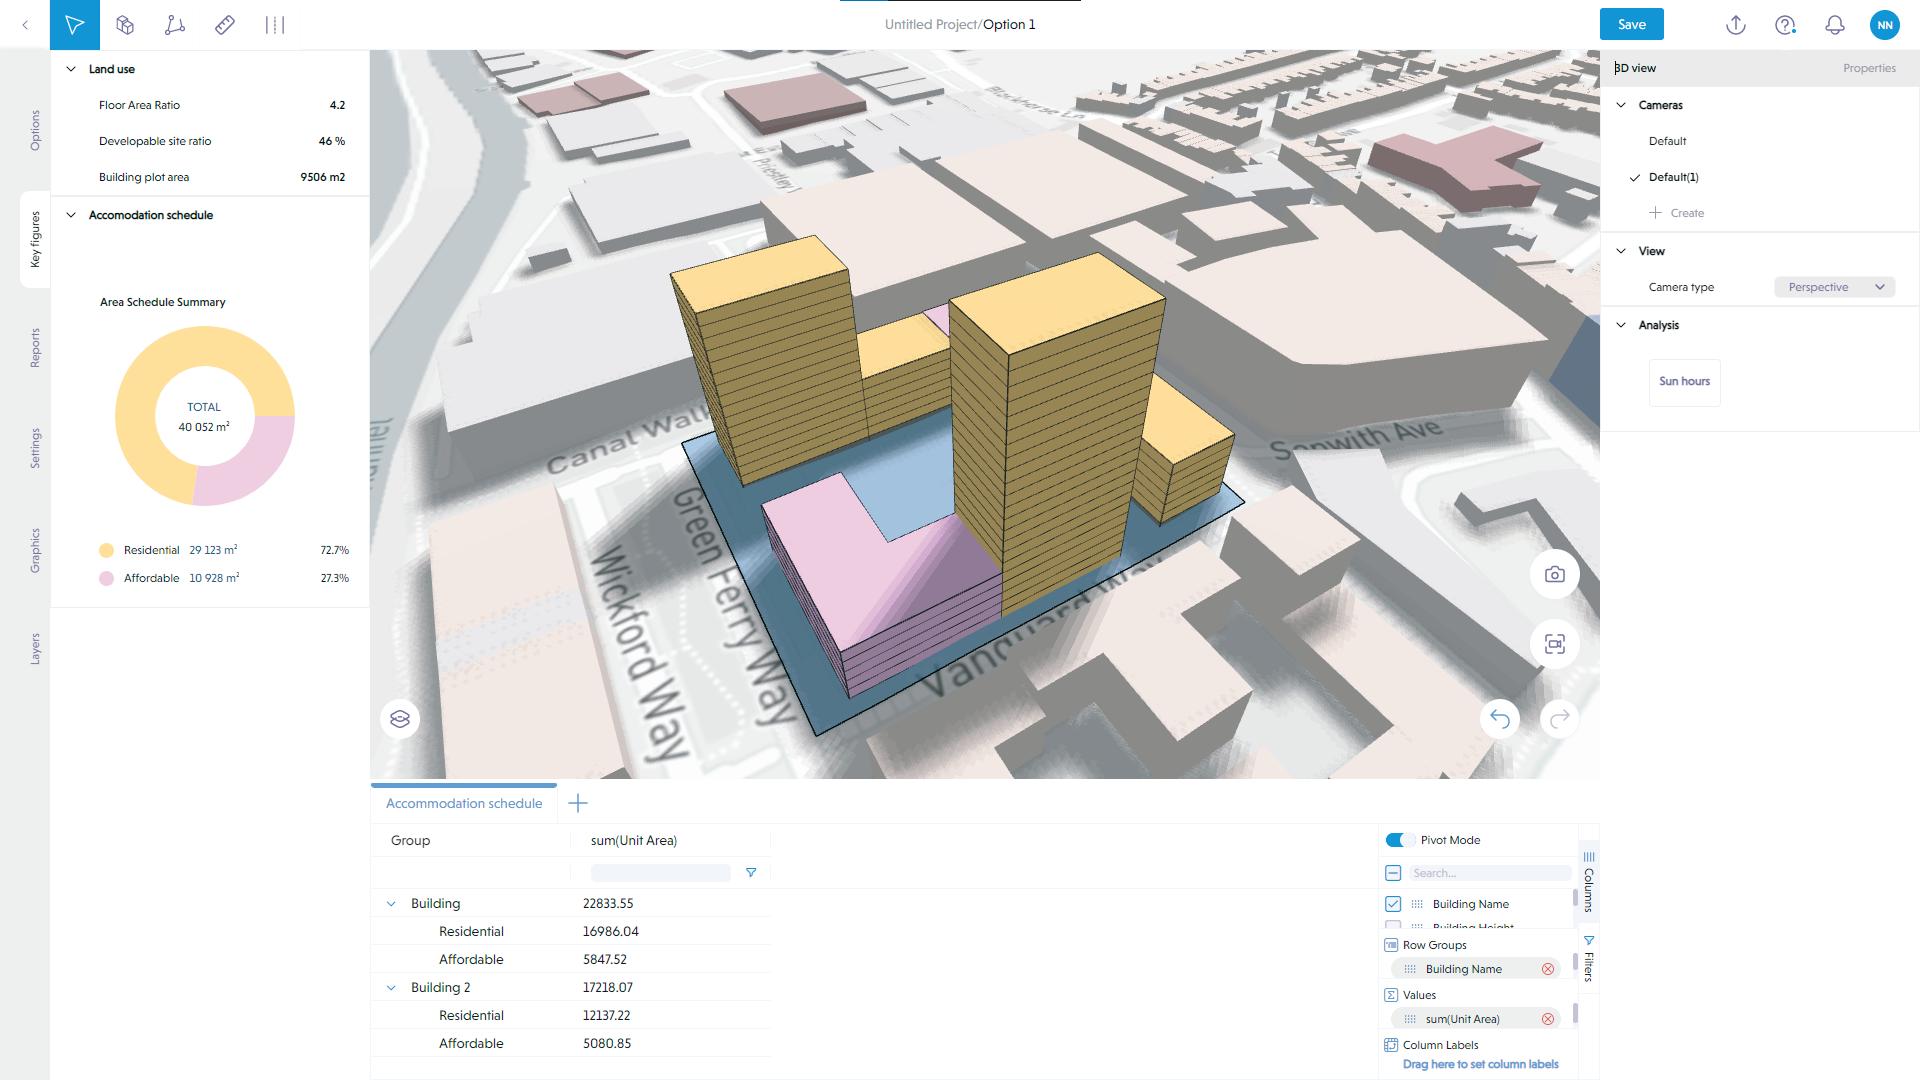Remove Building Name from Row Groups

[1547, 969]
